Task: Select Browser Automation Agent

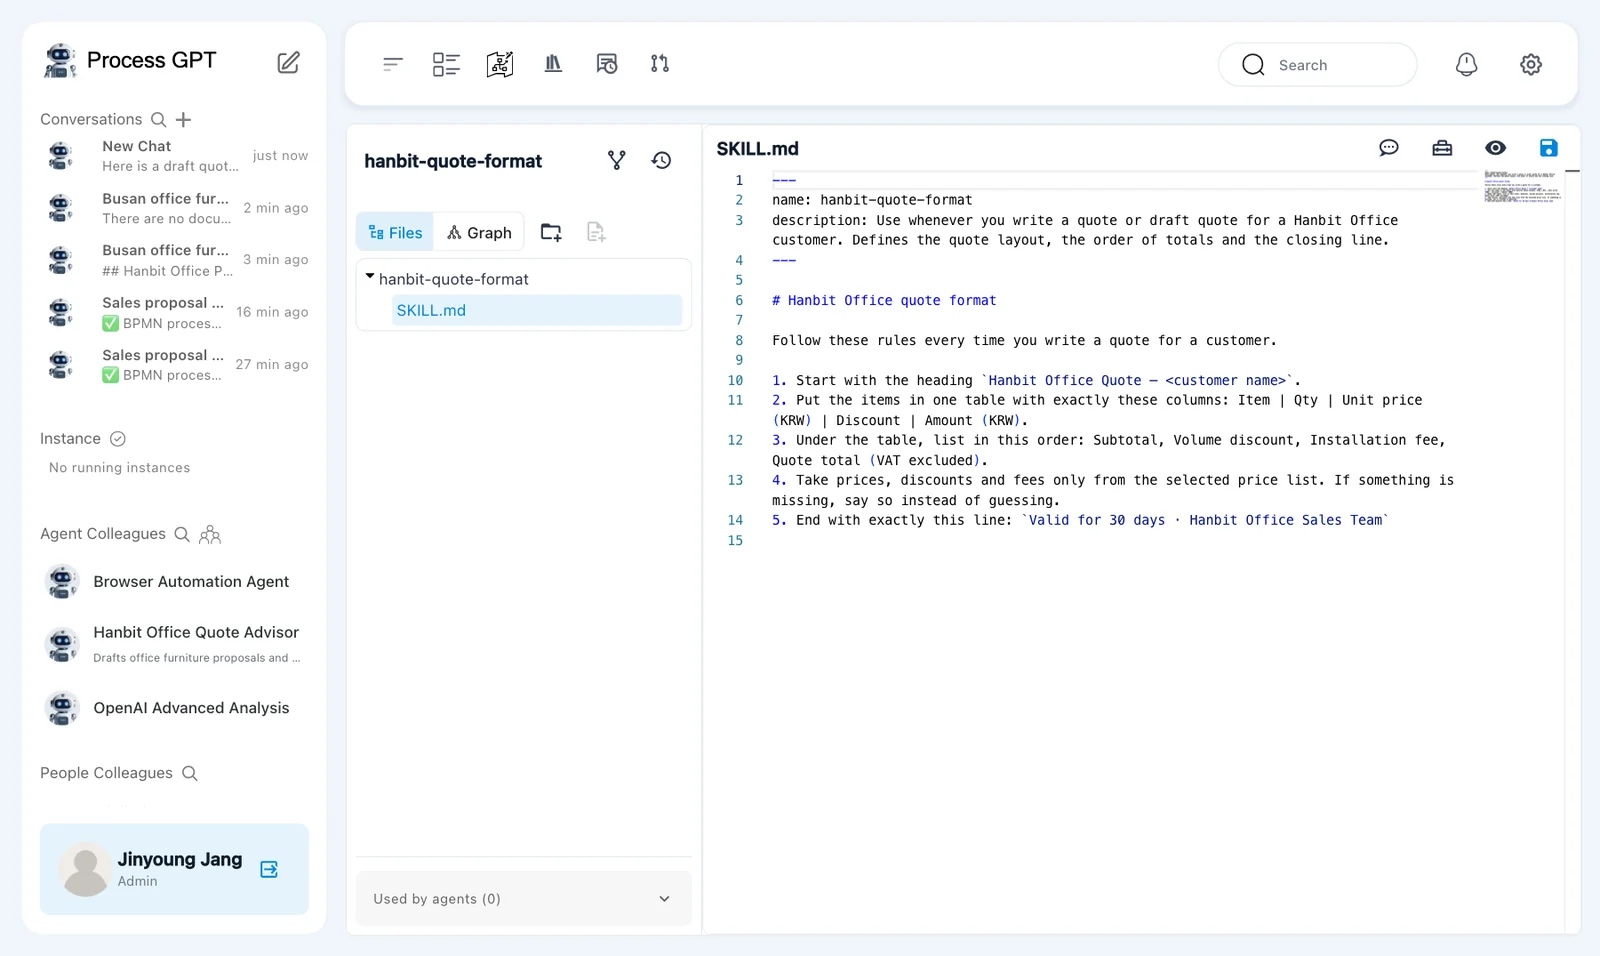Action: click(x=175, y=582)
